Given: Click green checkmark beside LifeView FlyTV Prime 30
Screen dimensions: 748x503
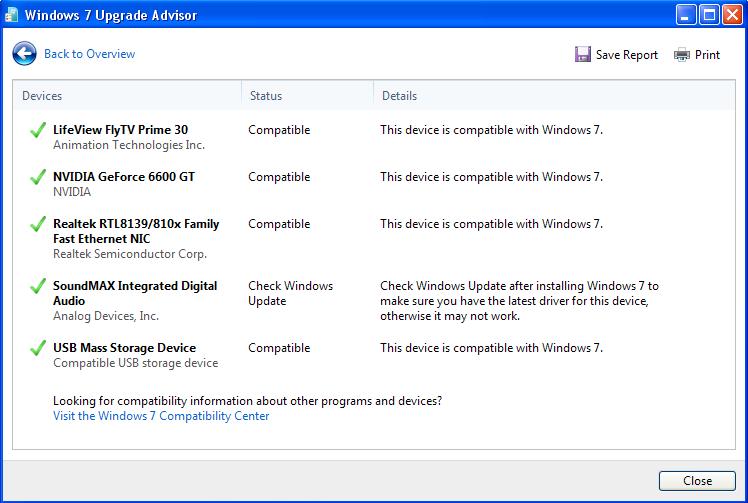Looking at the screenshot, I should (x=38, y=130).
